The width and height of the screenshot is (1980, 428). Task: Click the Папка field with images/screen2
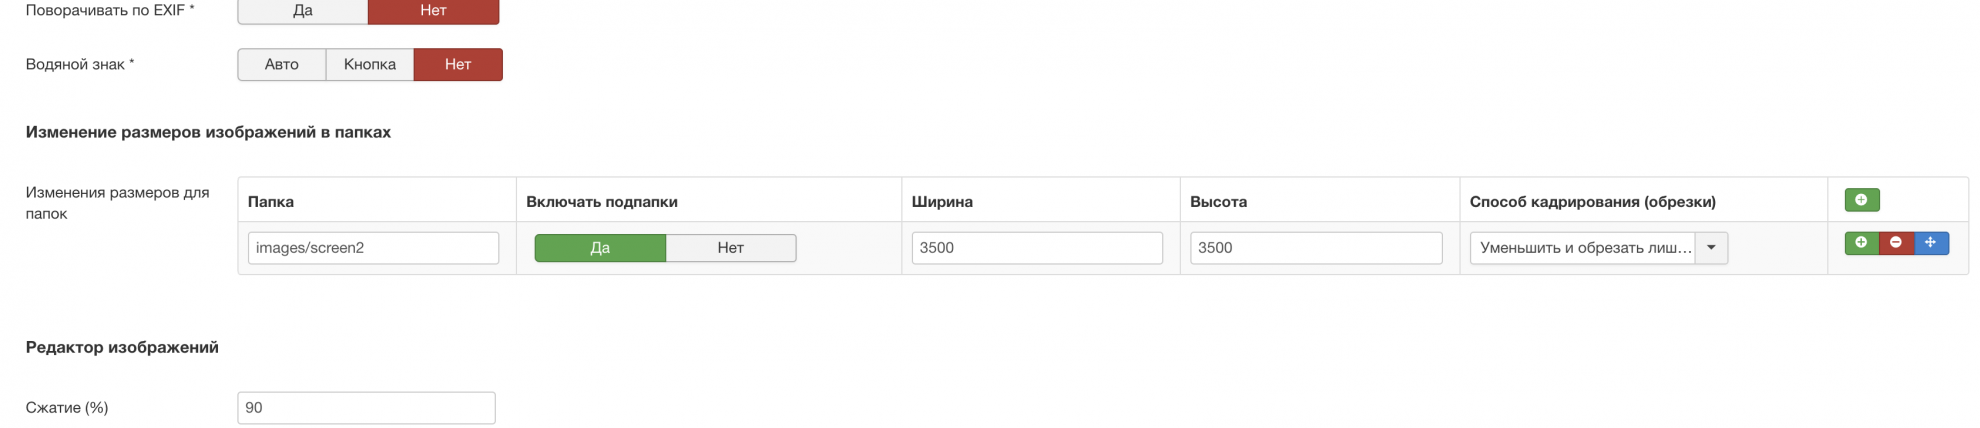[x=373, y=248]
